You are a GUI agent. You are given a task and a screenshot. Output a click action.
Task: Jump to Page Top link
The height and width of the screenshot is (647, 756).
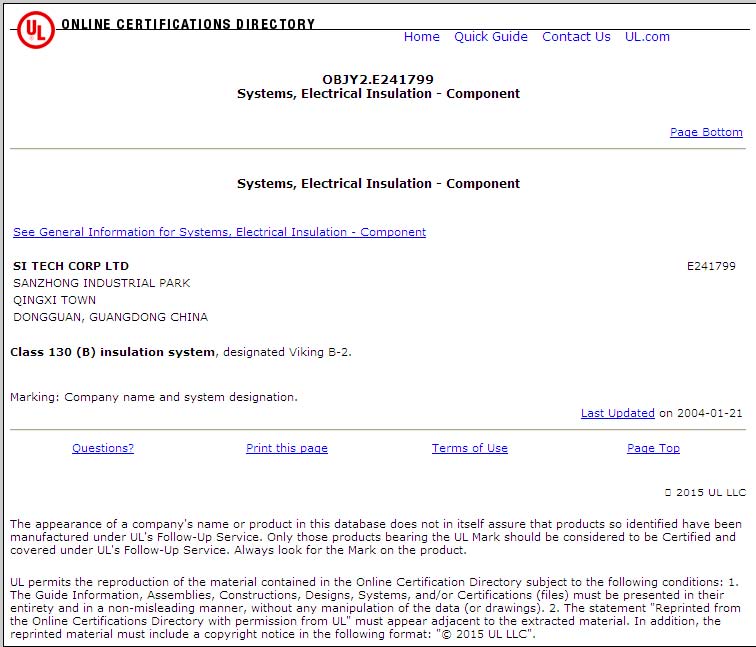coord(653,448)
